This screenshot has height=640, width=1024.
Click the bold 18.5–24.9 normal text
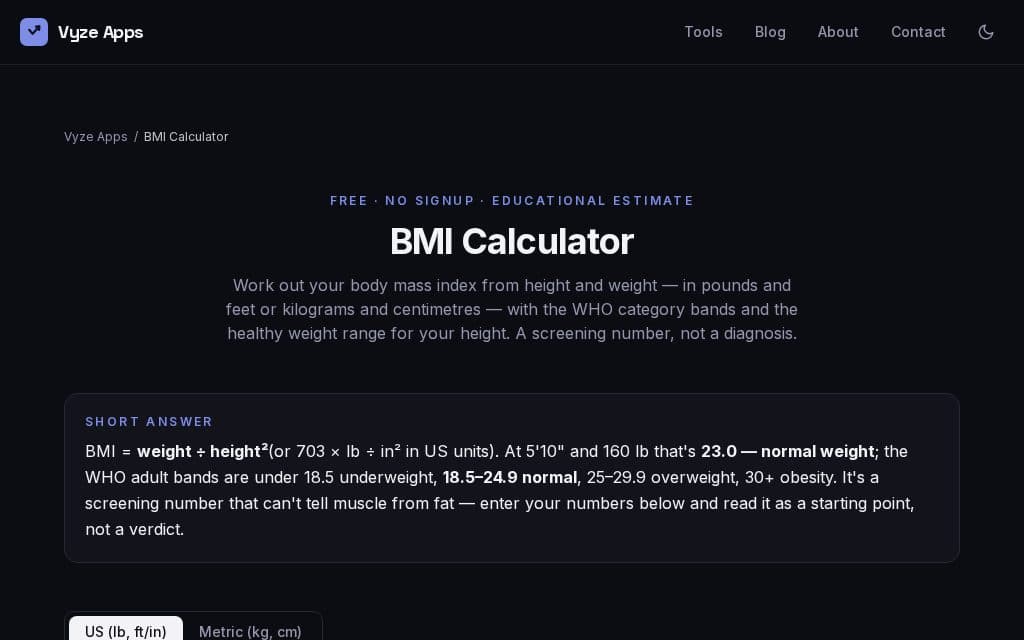click(511, 477)
